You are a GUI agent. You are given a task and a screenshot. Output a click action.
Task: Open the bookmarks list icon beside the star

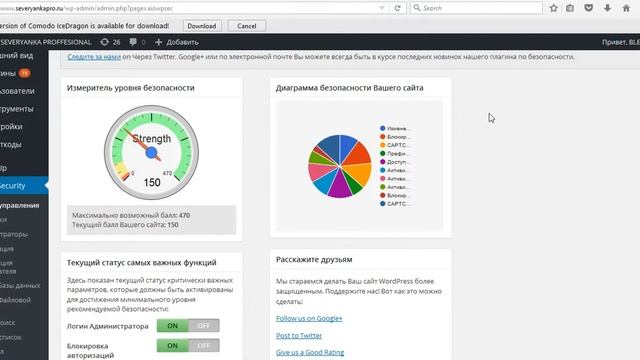coord(570,8)
